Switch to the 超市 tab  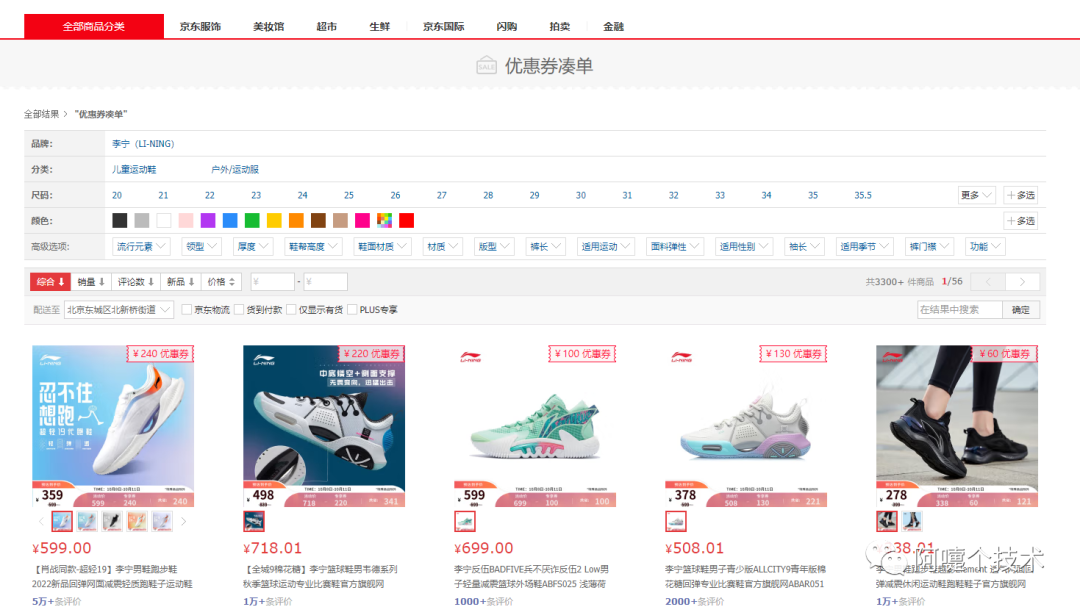326,26
